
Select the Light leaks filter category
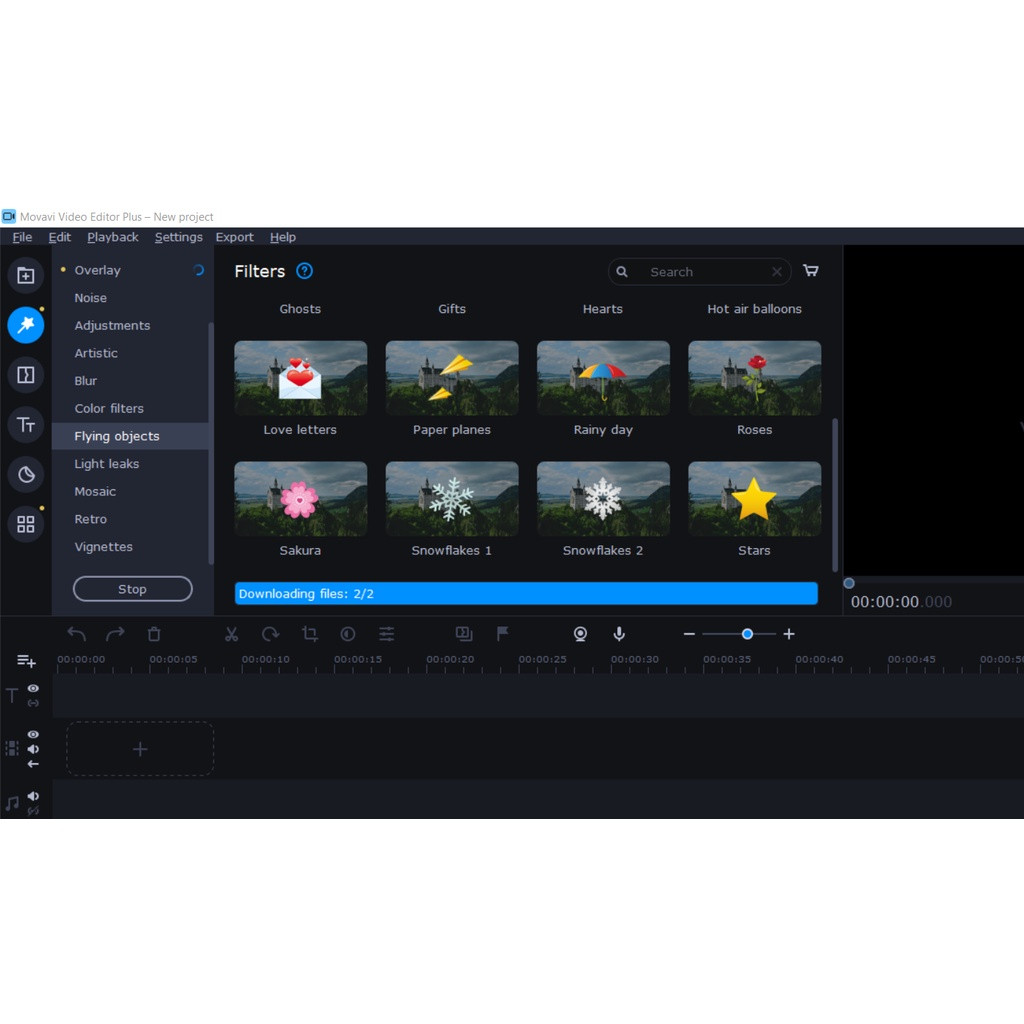click(106, 464)
